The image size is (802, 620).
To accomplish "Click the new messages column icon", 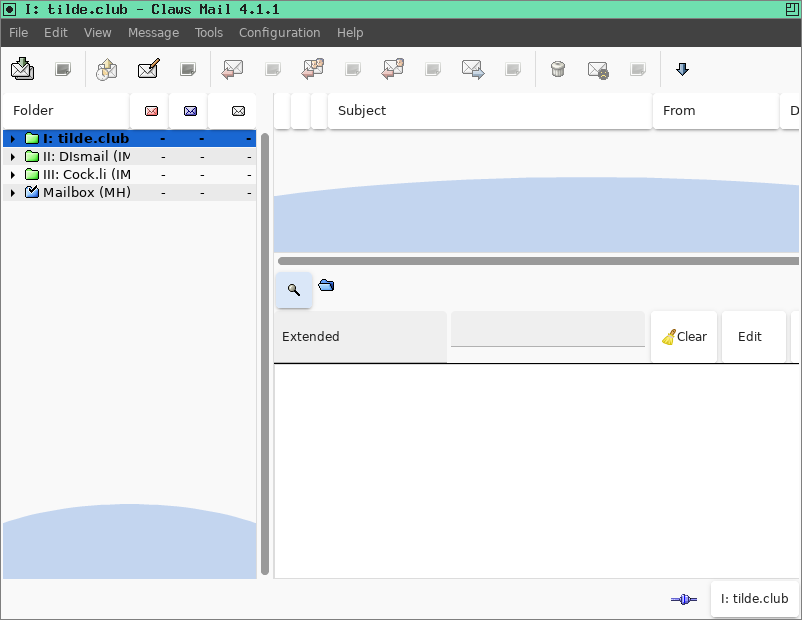I will [x=151, y=111].
